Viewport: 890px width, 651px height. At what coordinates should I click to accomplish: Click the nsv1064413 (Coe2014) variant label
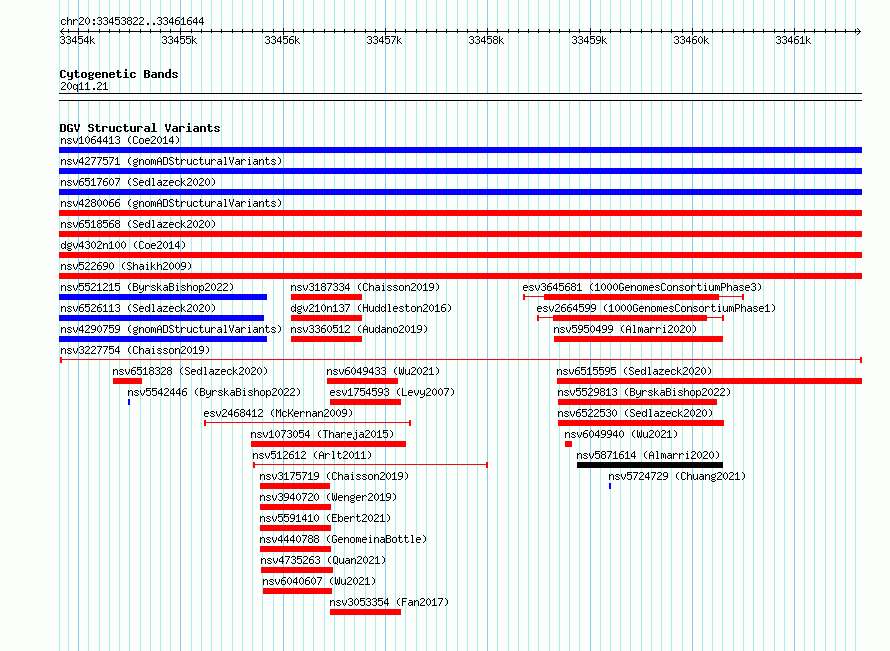[120, 140]
